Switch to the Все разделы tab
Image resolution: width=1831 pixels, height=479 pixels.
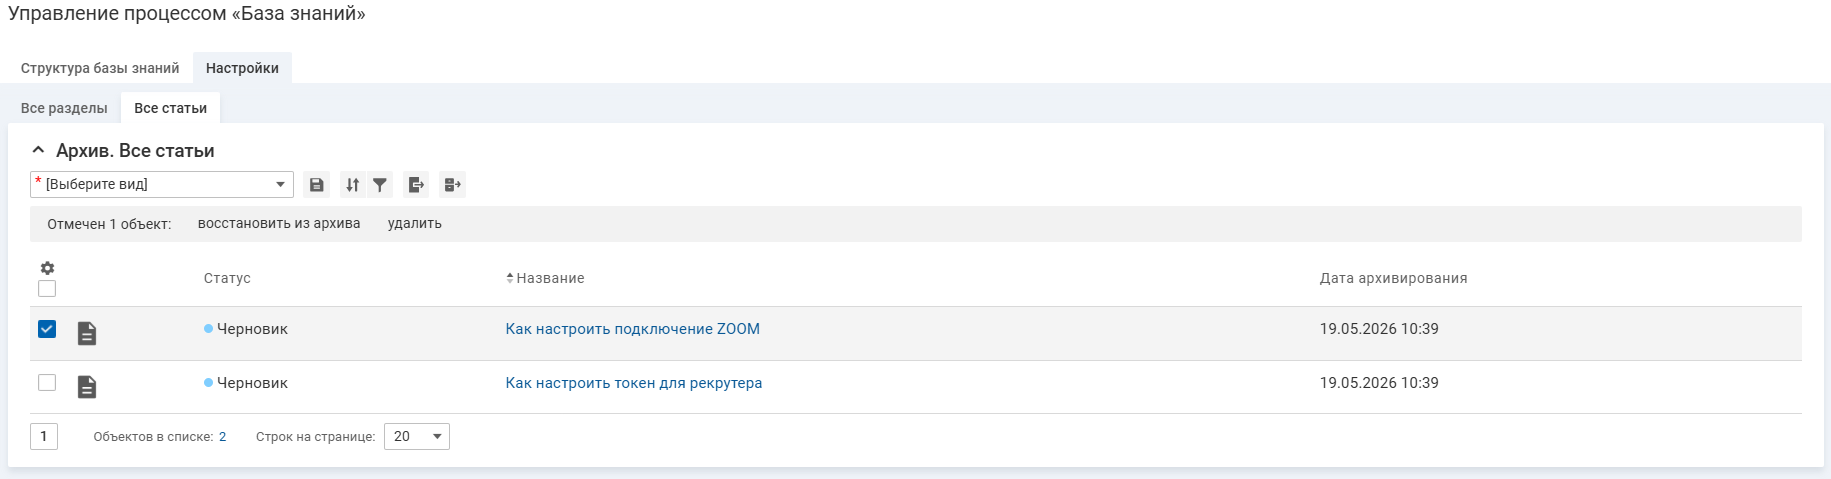tap(64, 108)
